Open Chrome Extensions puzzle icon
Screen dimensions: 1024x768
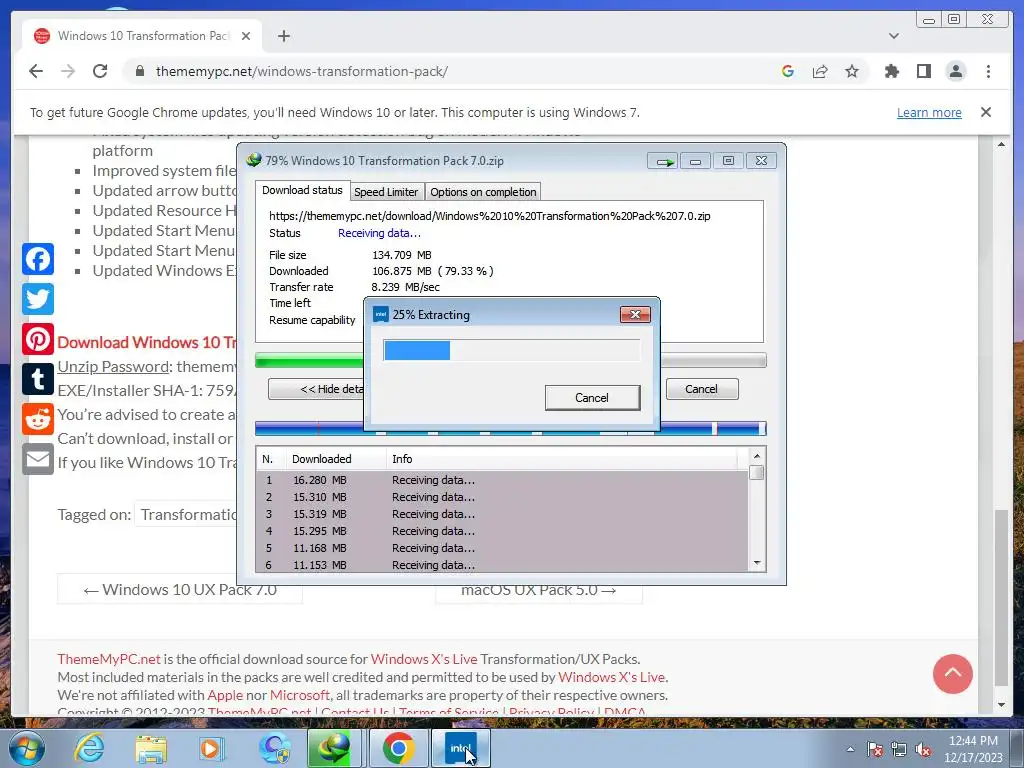click(891, 71)
